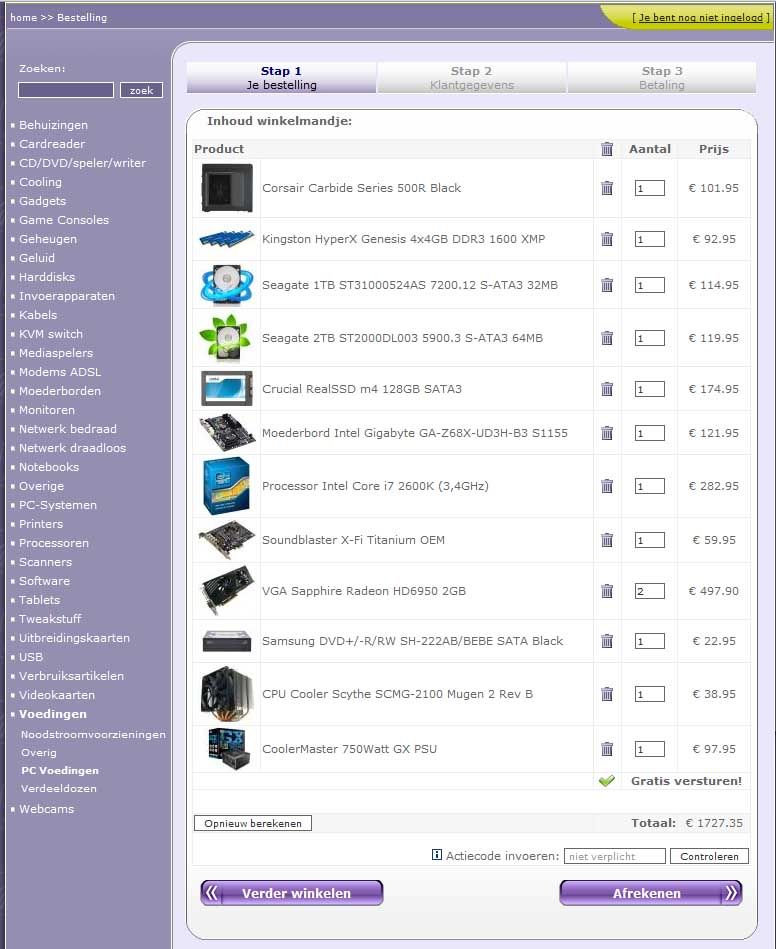Switch to Stap 3 Betaling tab

click(661, 78)
